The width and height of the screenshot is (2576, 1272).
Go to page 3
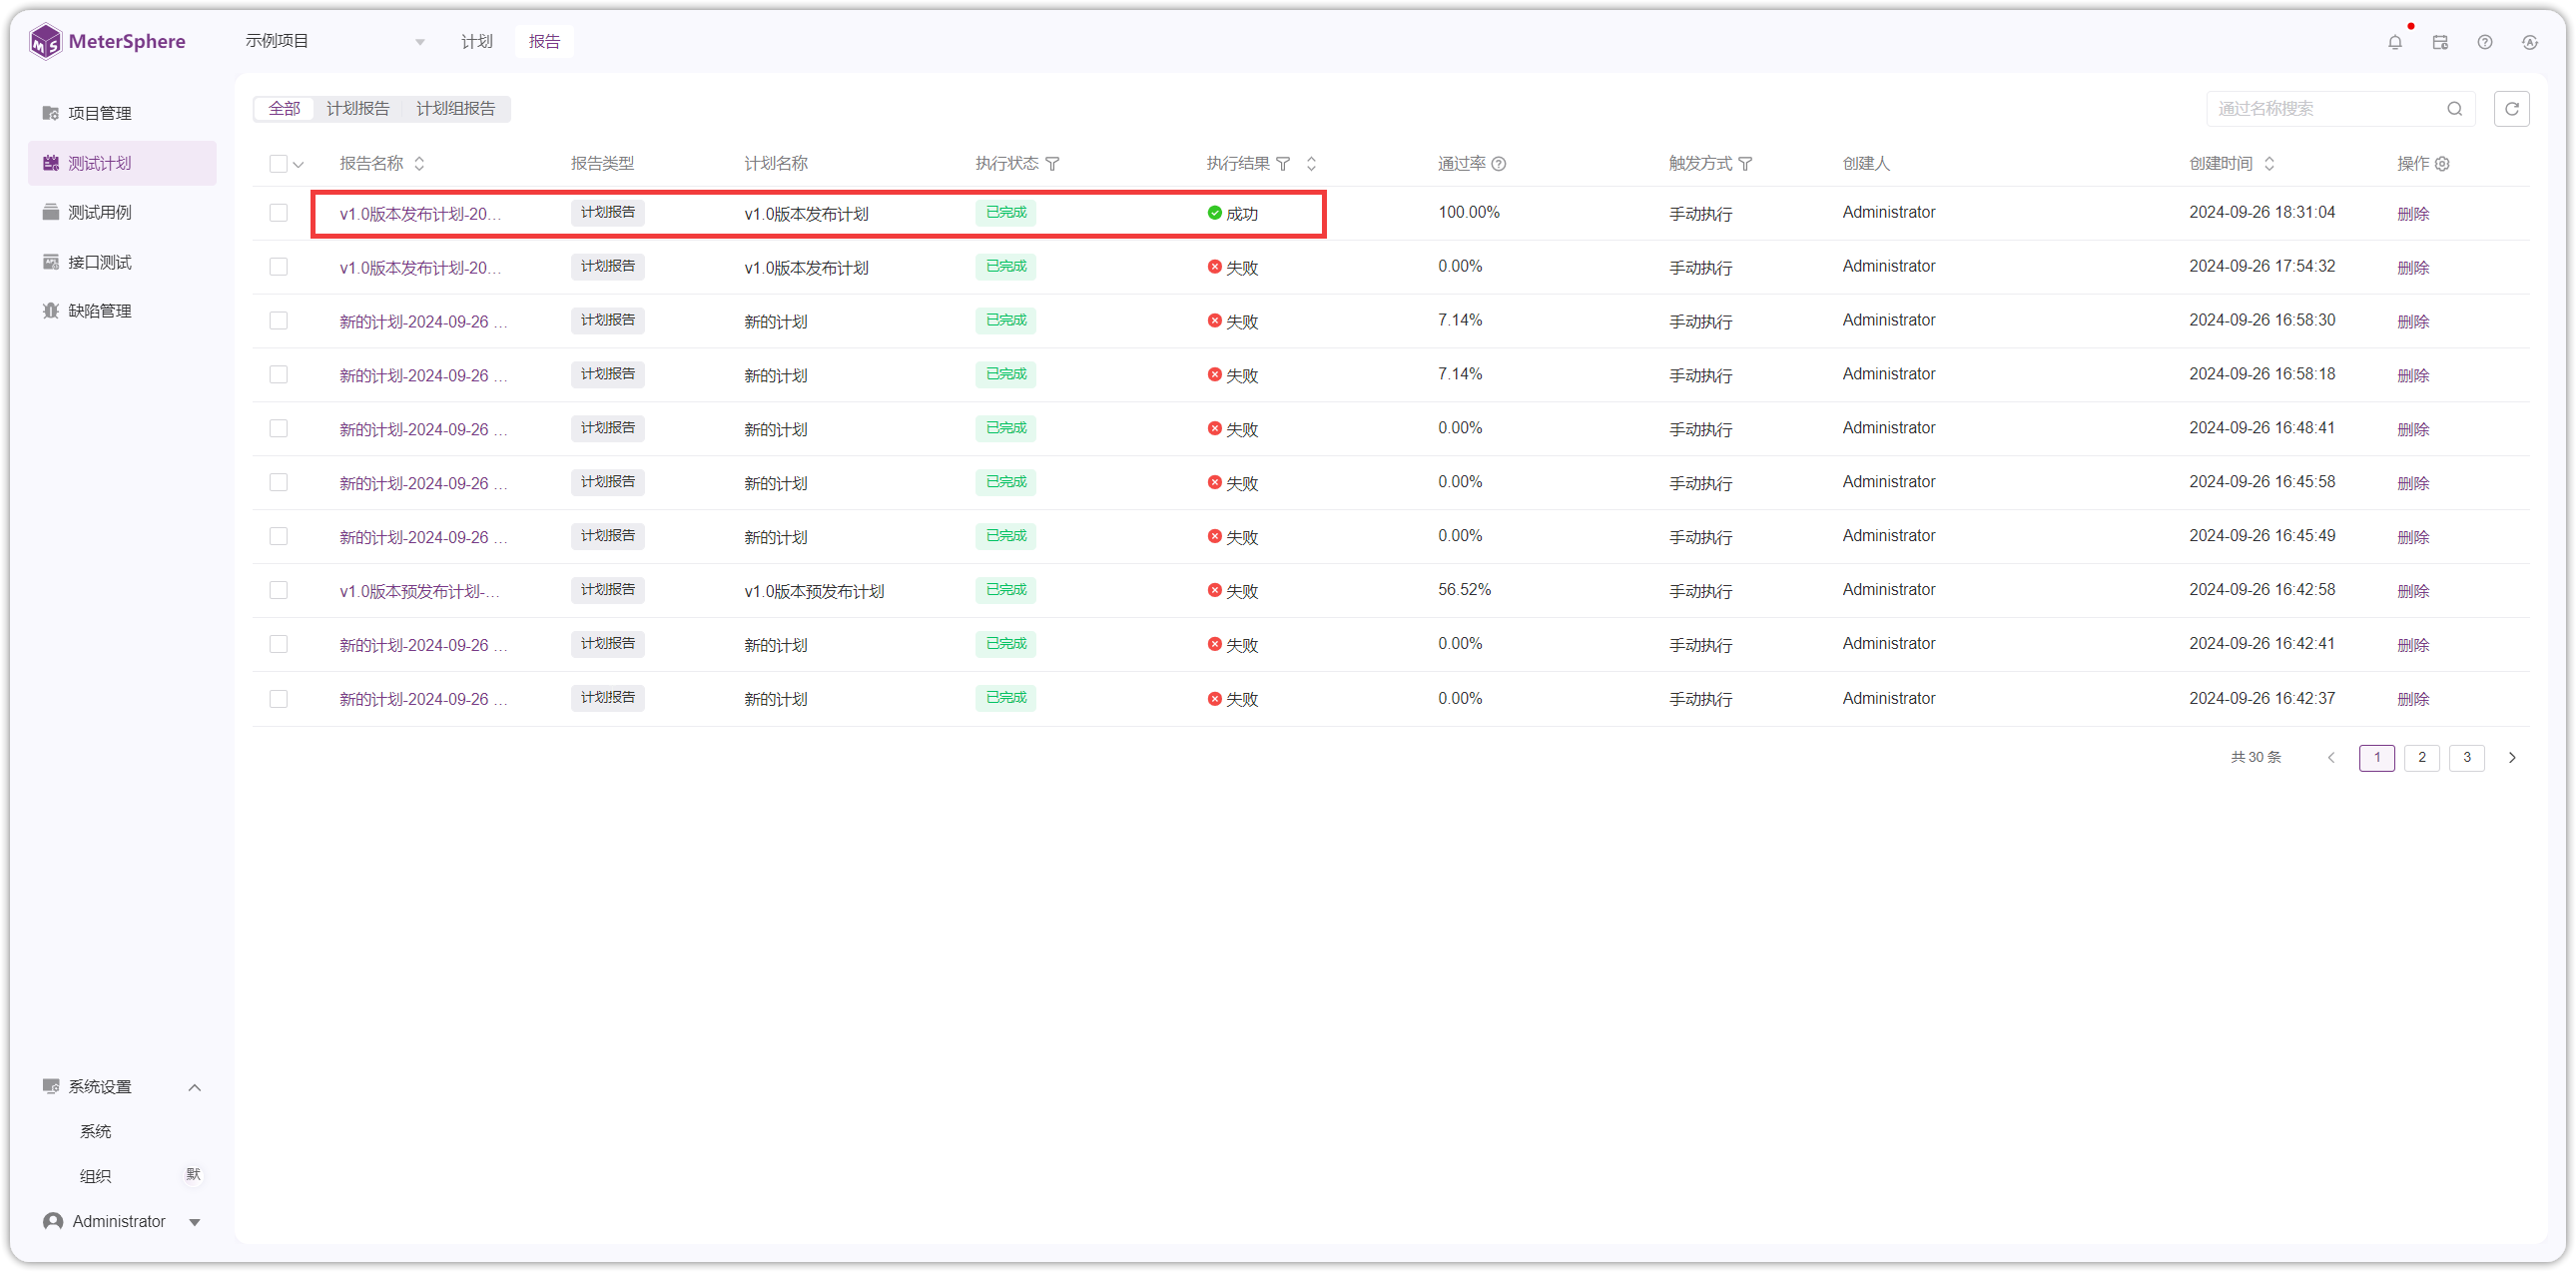coord(2467,758)
